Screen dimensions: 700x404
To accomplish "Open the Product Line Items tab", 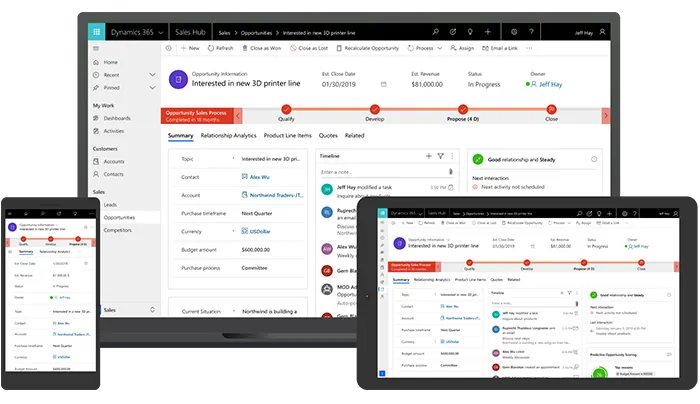I will pos(287,135).
